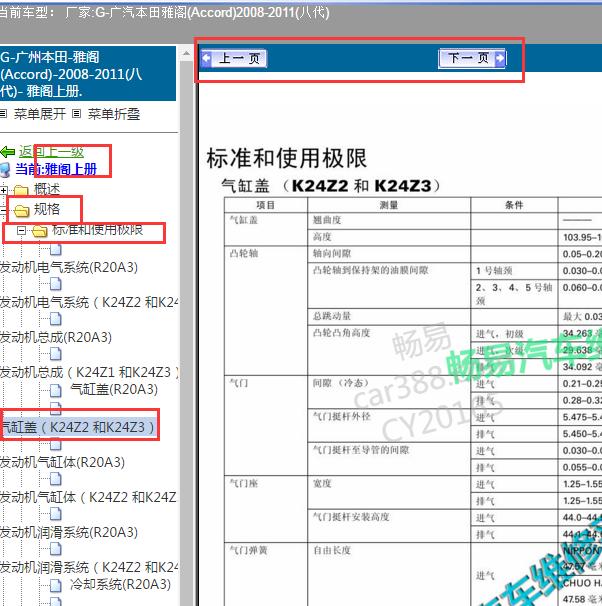Open 发动机气缸体(R20A3) in the tree
This screenshot has width=602, height=606.
click(62, 462)
